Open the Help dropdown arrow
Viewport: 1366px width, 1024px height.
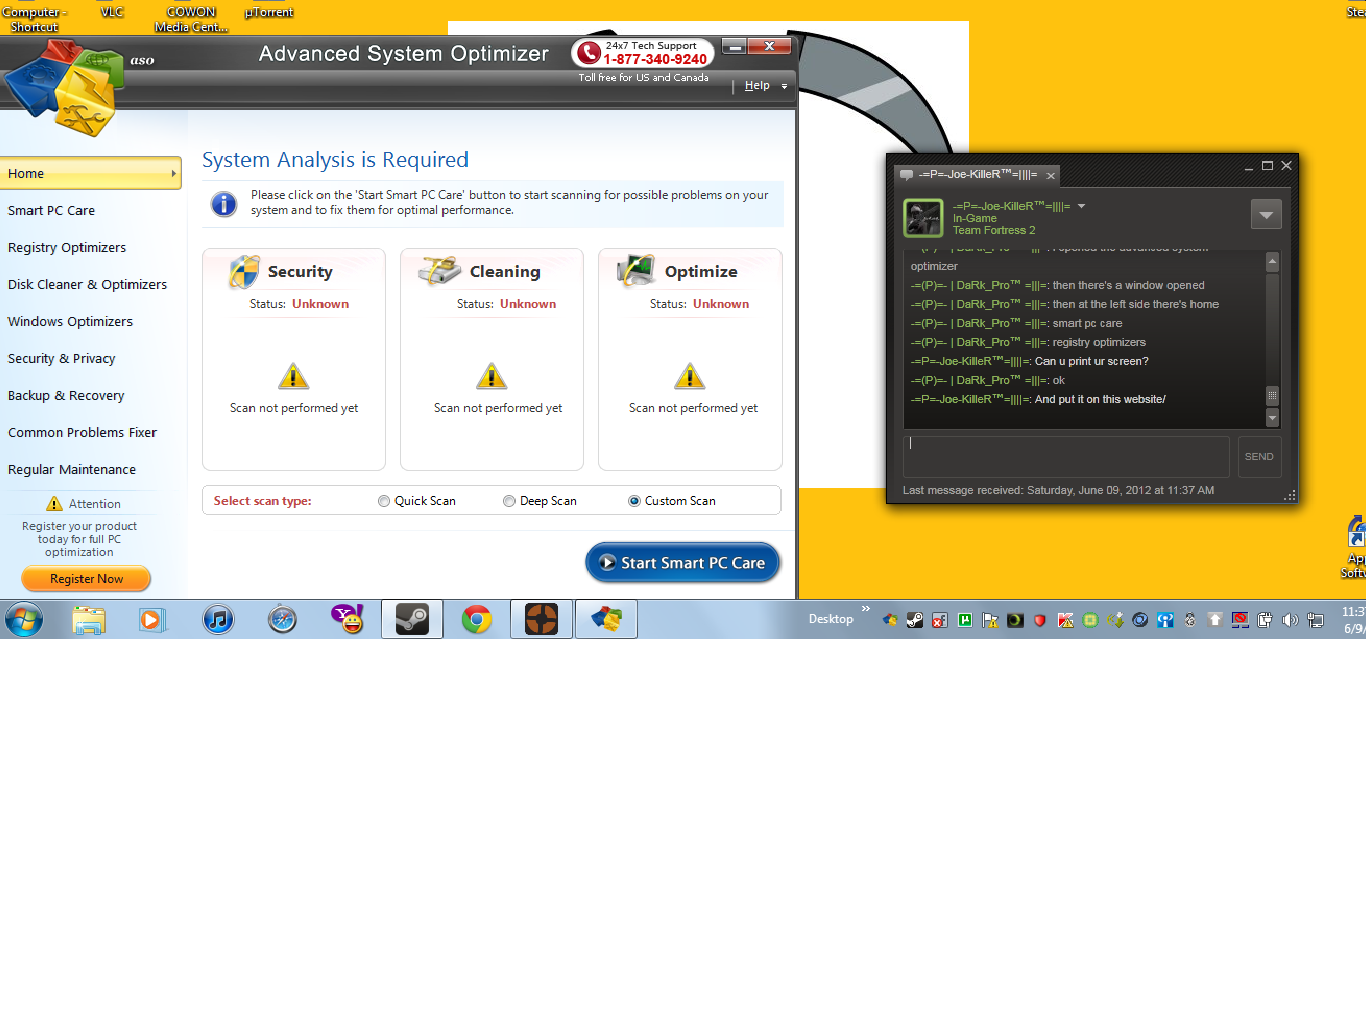coord(784,87)
